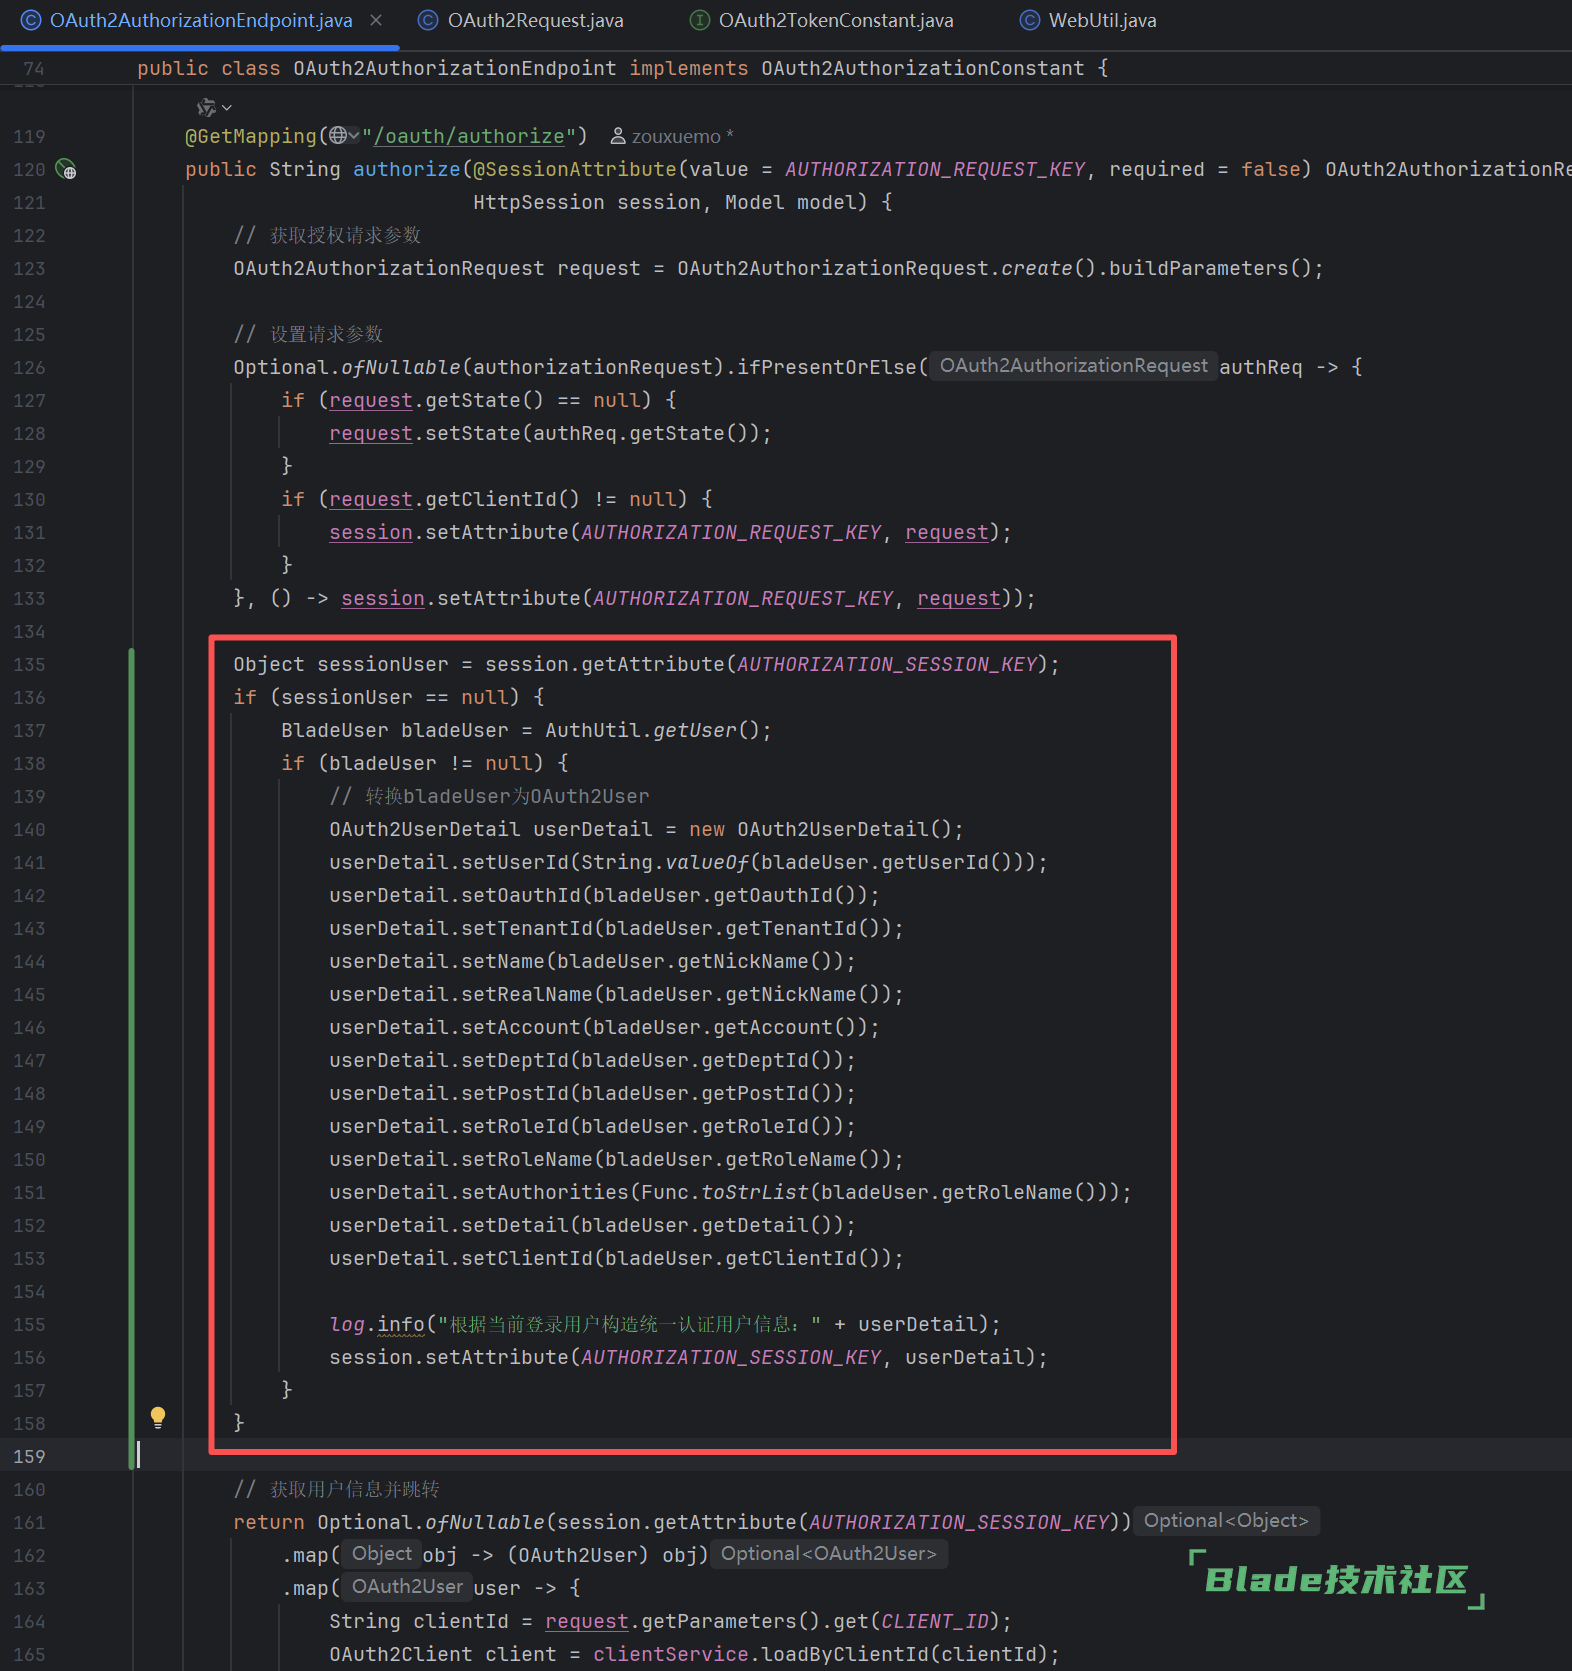Click the class icon on OAuth2Request.java tab
This screenshot has height=1671, width=1572.
point(428,21)
